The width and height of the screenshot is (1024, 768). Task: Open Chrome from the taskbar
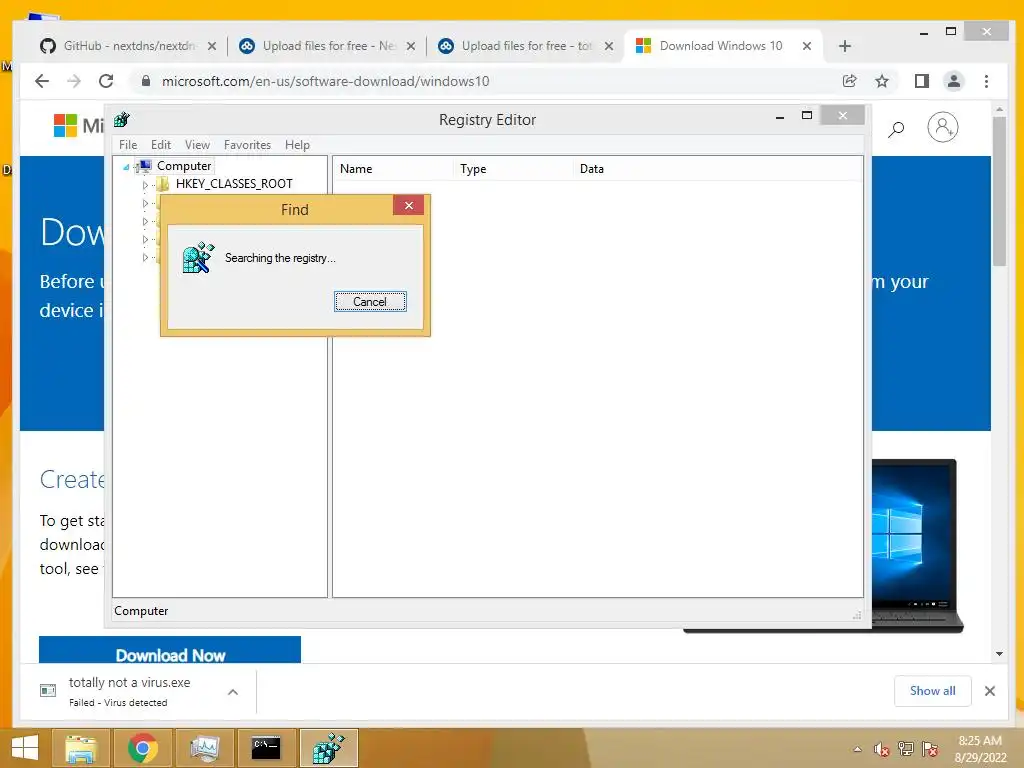(x=142, y=748)
